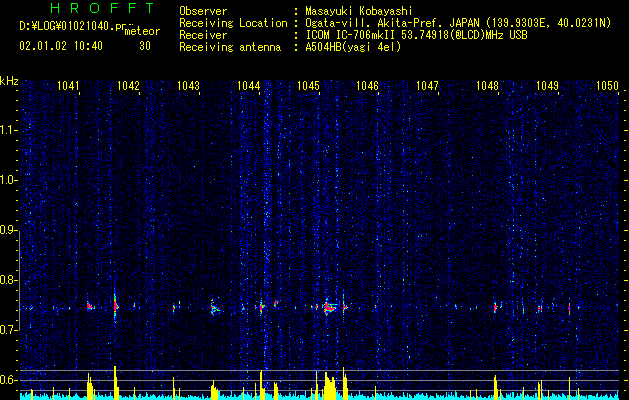Click the date stamp 02.01.02 10:40
Screen dimensions: 629x400
pyautogui.click(x=61, y=46)
